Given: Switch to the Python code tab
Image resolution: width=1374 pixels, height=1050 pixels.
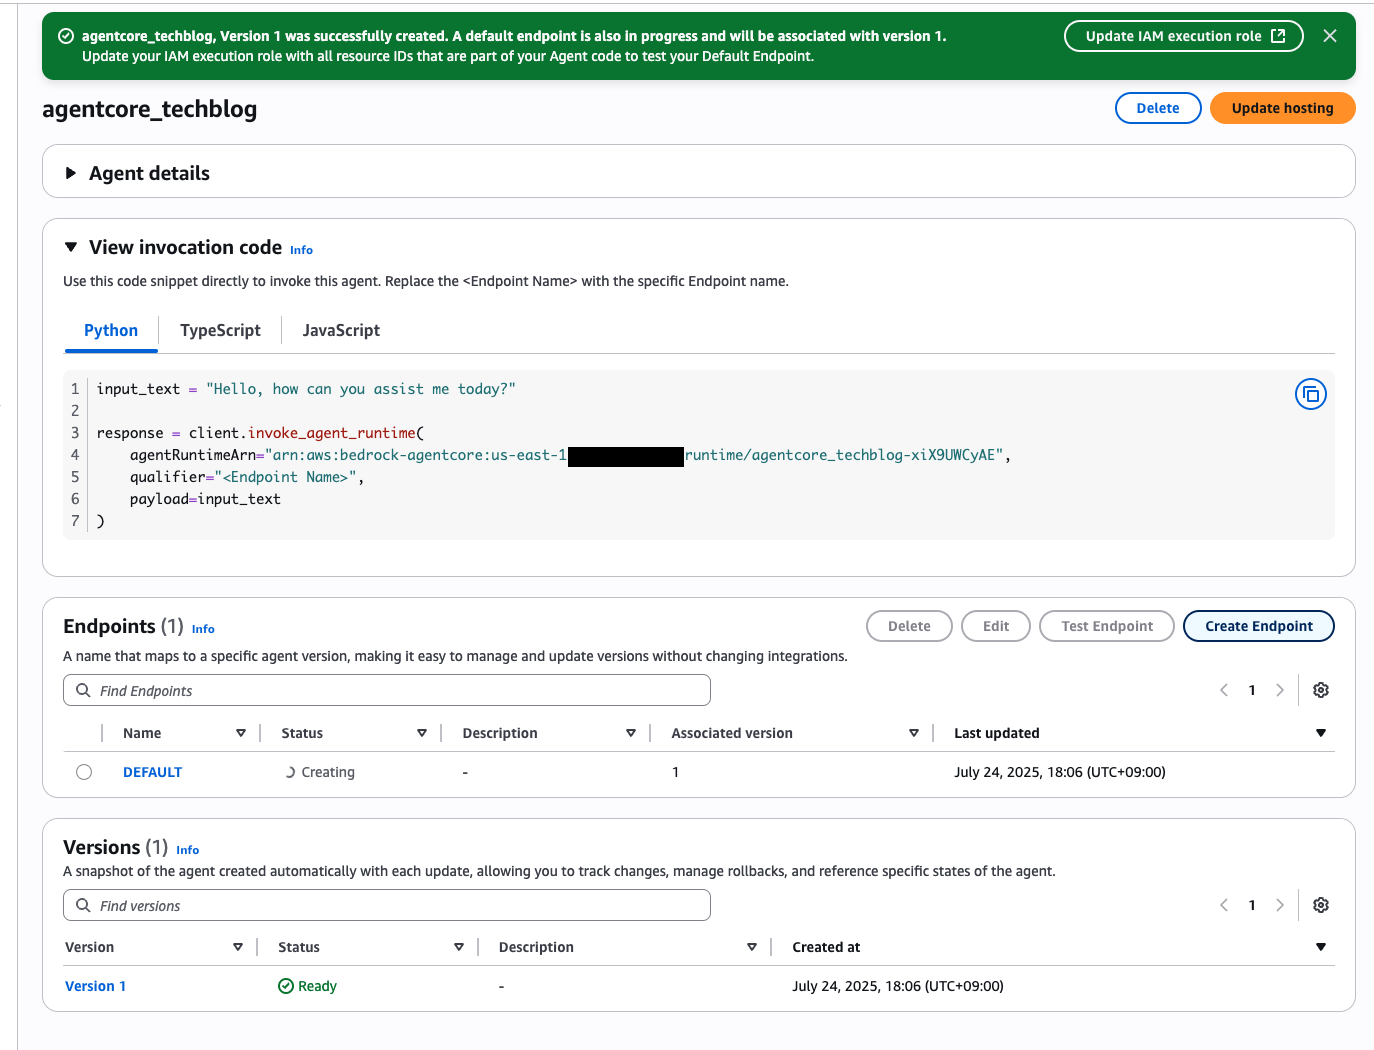Looking at the screenshot, I should (111, 330).
